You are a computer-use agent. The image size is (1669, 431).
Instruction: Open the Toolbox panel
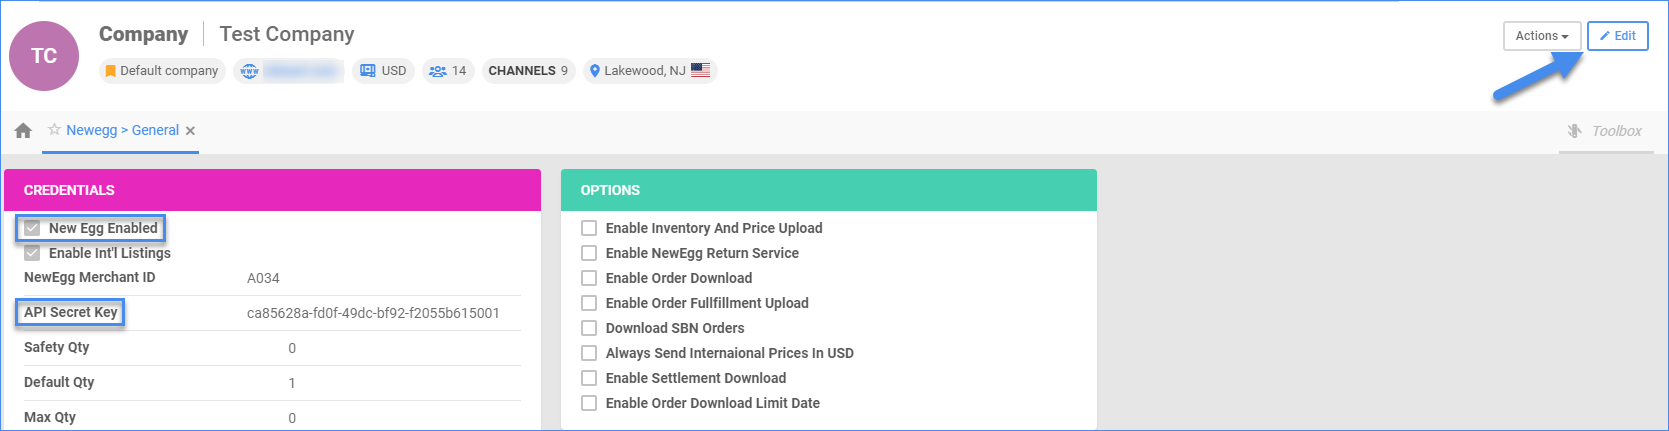point(1604,131)
